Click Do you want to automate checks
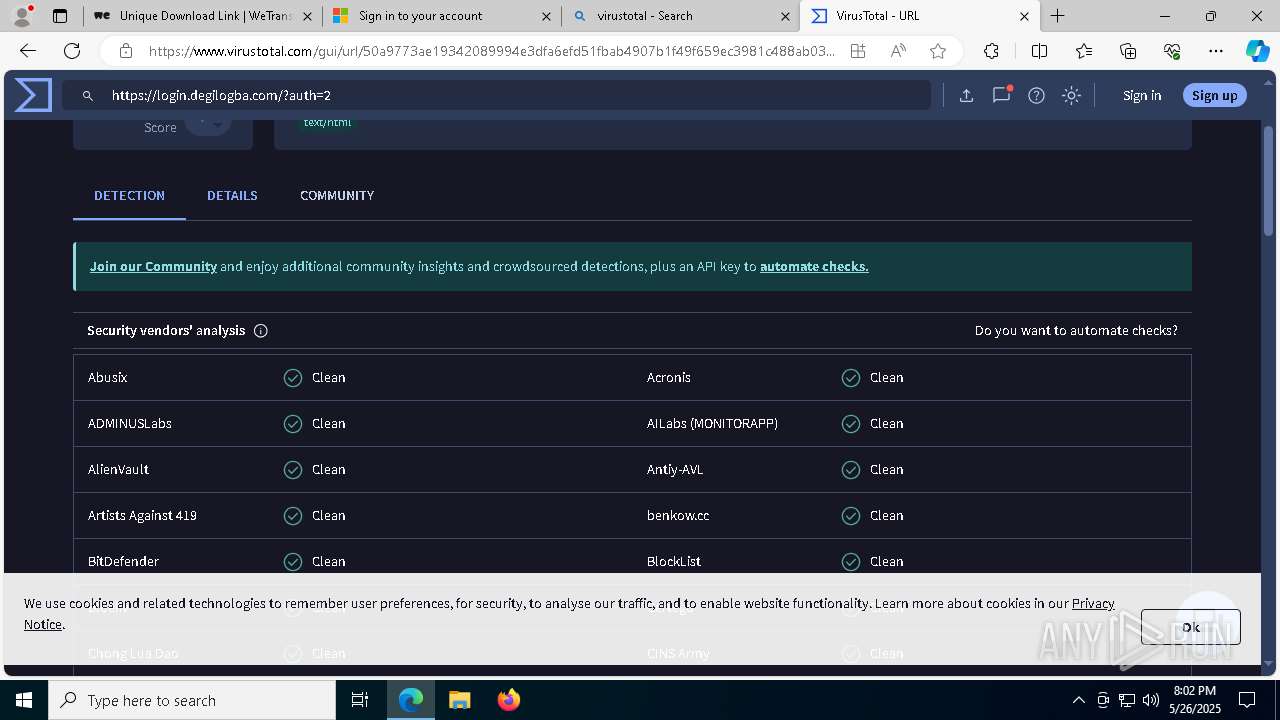The width and height of the screenshot is (1280, 720). pyautogui.click(x=1076, y=331)
